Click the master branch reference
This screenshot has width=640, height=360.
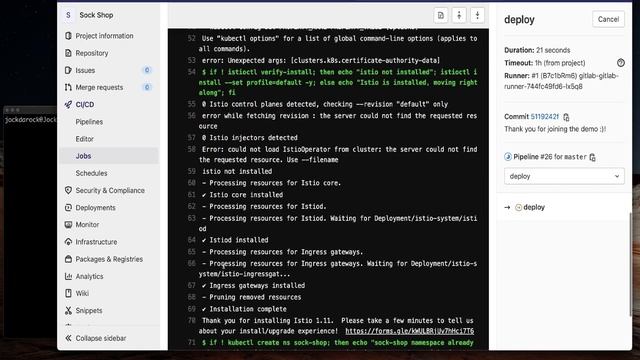575,157
